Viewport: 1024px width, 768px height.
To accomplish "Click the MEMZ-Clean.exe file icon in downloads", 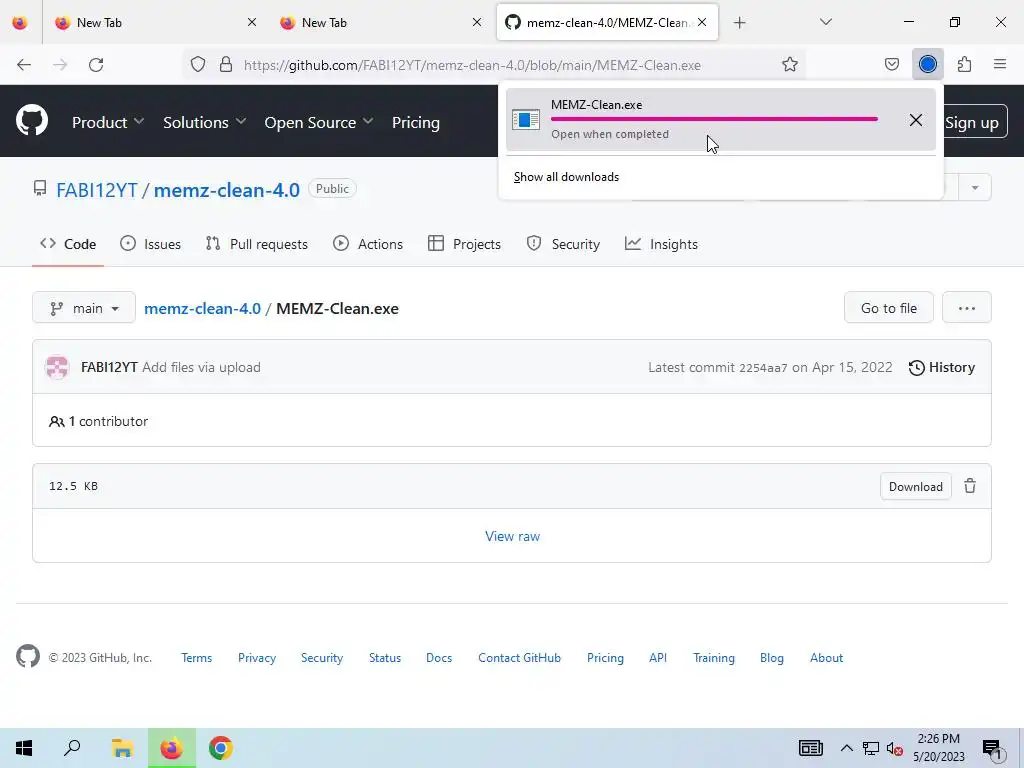I will pos(526,120).
